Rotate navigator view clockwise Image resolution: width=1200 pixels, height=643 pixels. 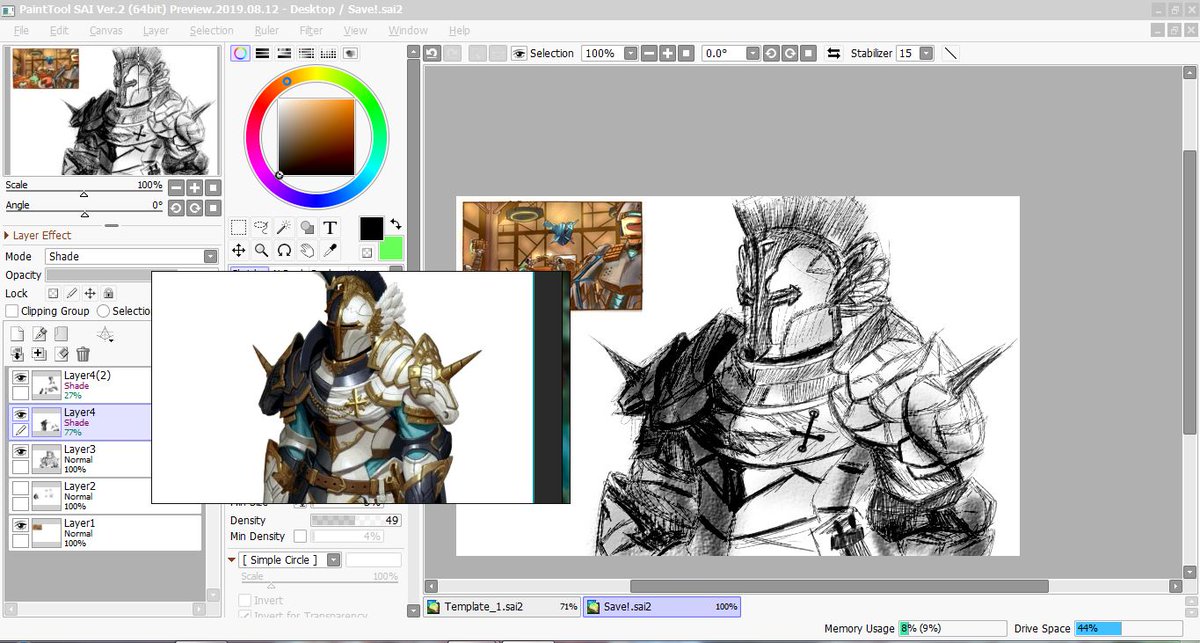point(194,207)
